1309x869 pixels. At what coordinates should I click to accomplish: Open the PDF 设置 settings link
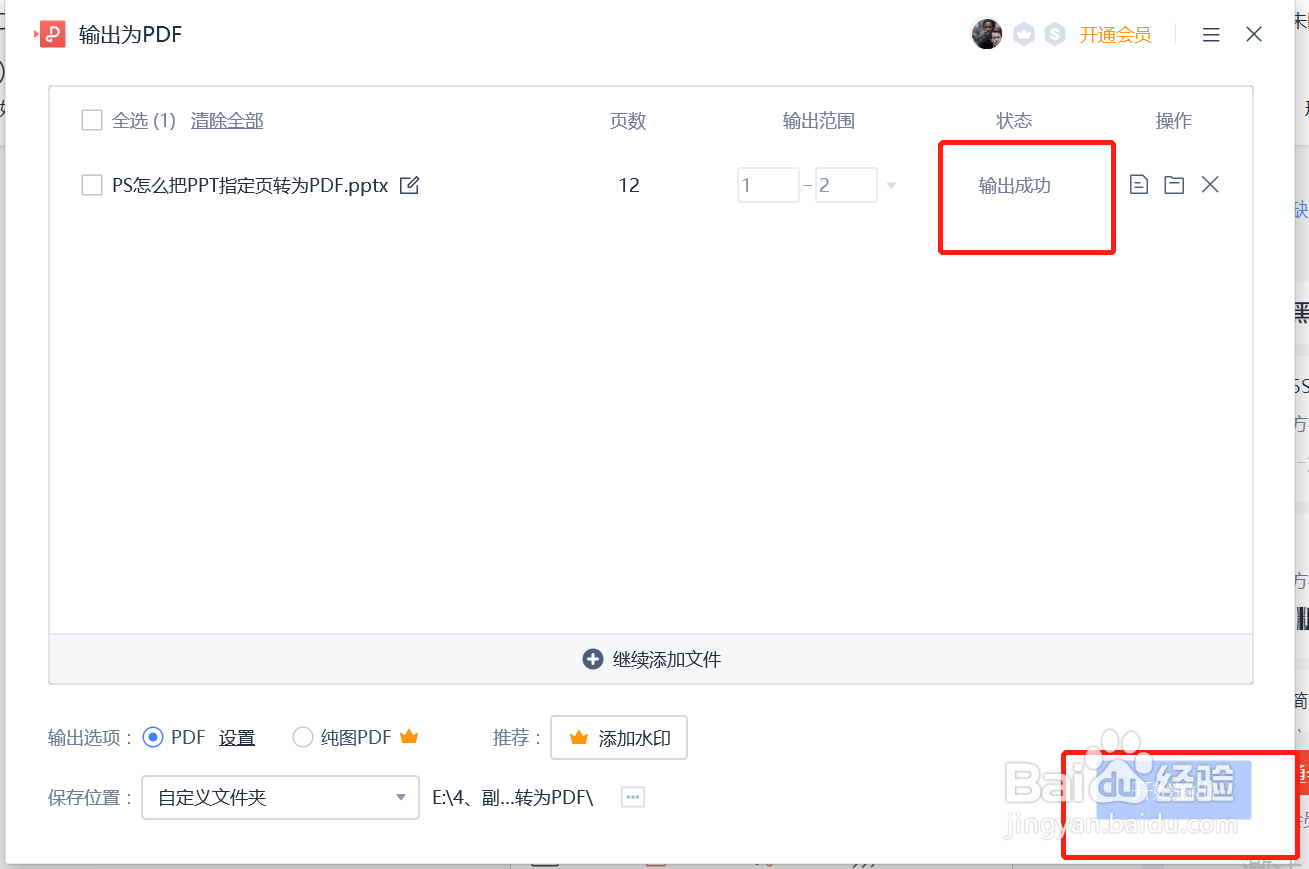(237, 738)
